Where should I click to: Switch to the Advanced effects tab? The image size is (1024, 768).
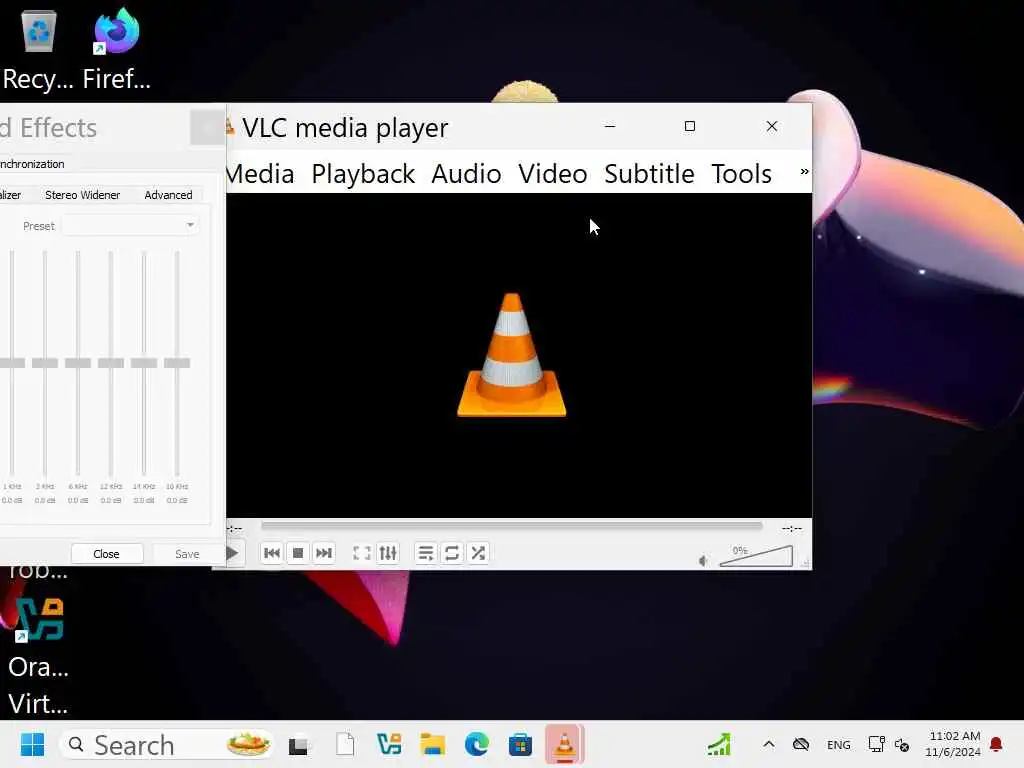click(x=168, y=195)
